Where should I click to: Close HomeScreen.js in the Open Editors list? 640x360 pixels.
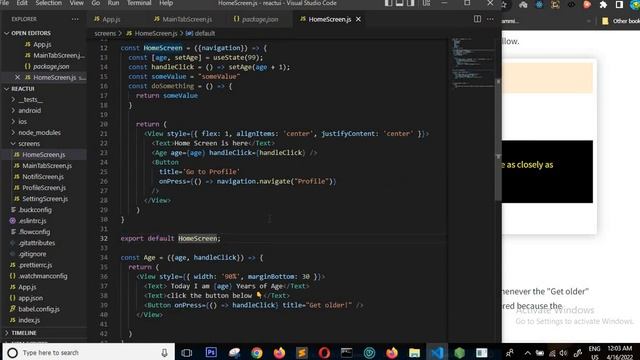(x=17, y=77)
